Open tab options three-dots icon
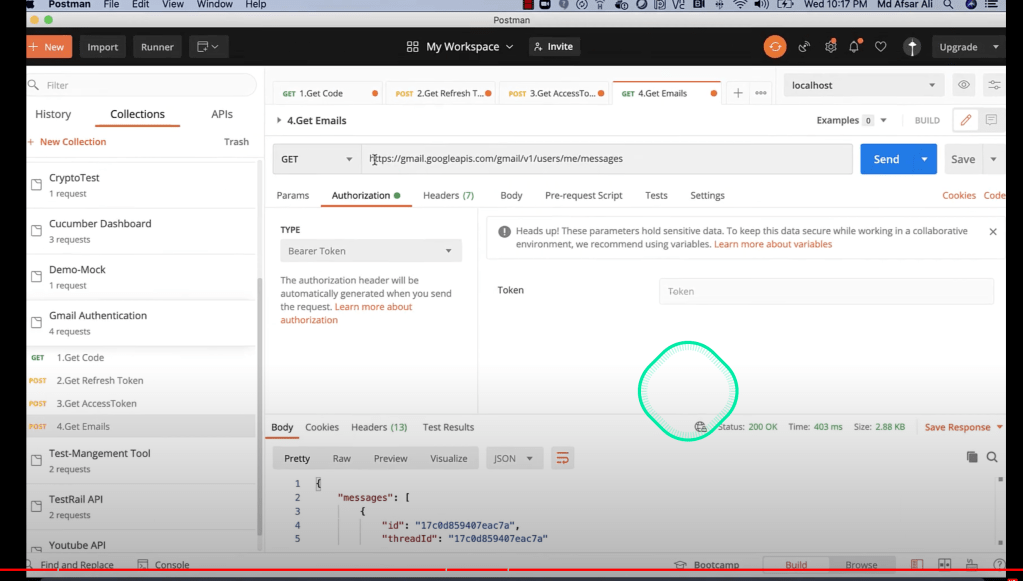Image resolution: width=1023 pixels, height=581 pixels. tap(761, 93)
